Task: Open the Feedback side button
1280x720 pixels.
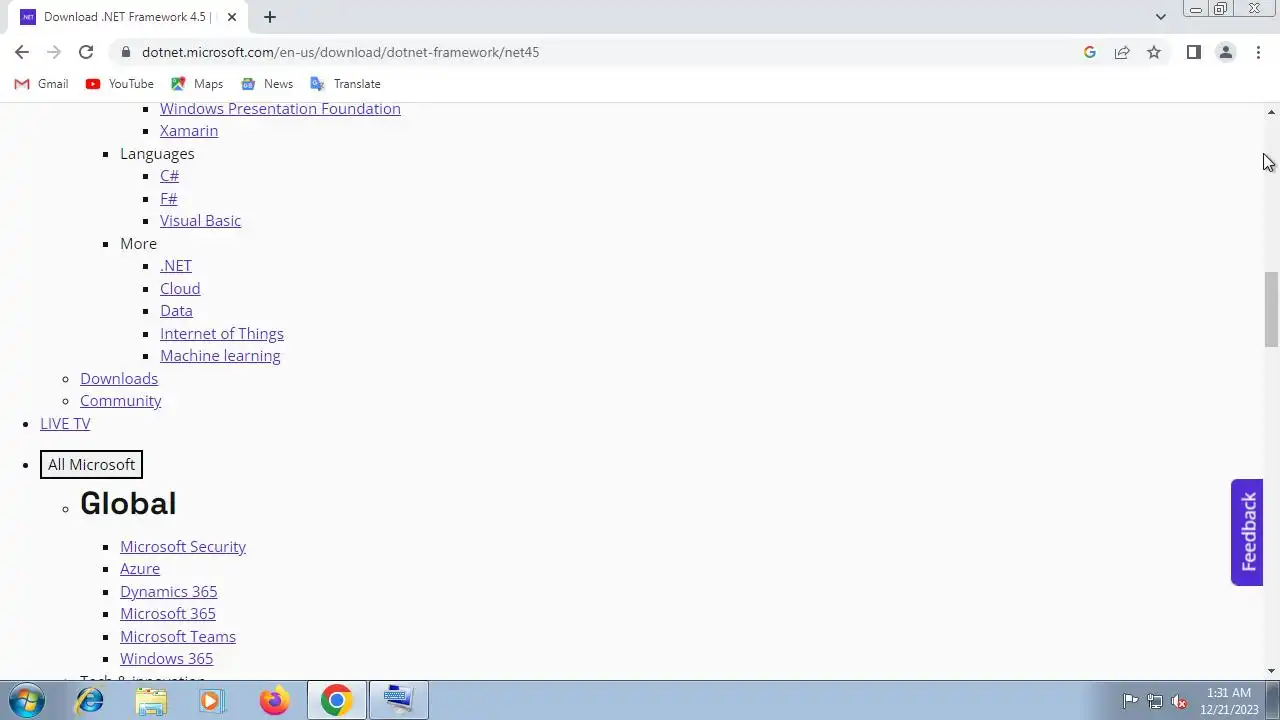Action: pos(1247,532)
